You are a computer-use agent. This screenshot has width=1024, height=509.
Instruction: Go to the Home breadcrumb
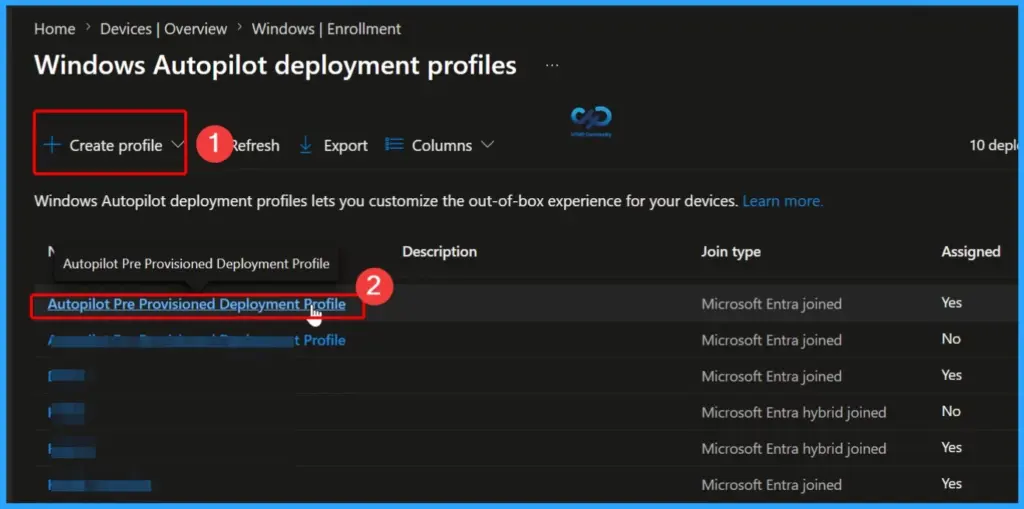coord(54,29)
